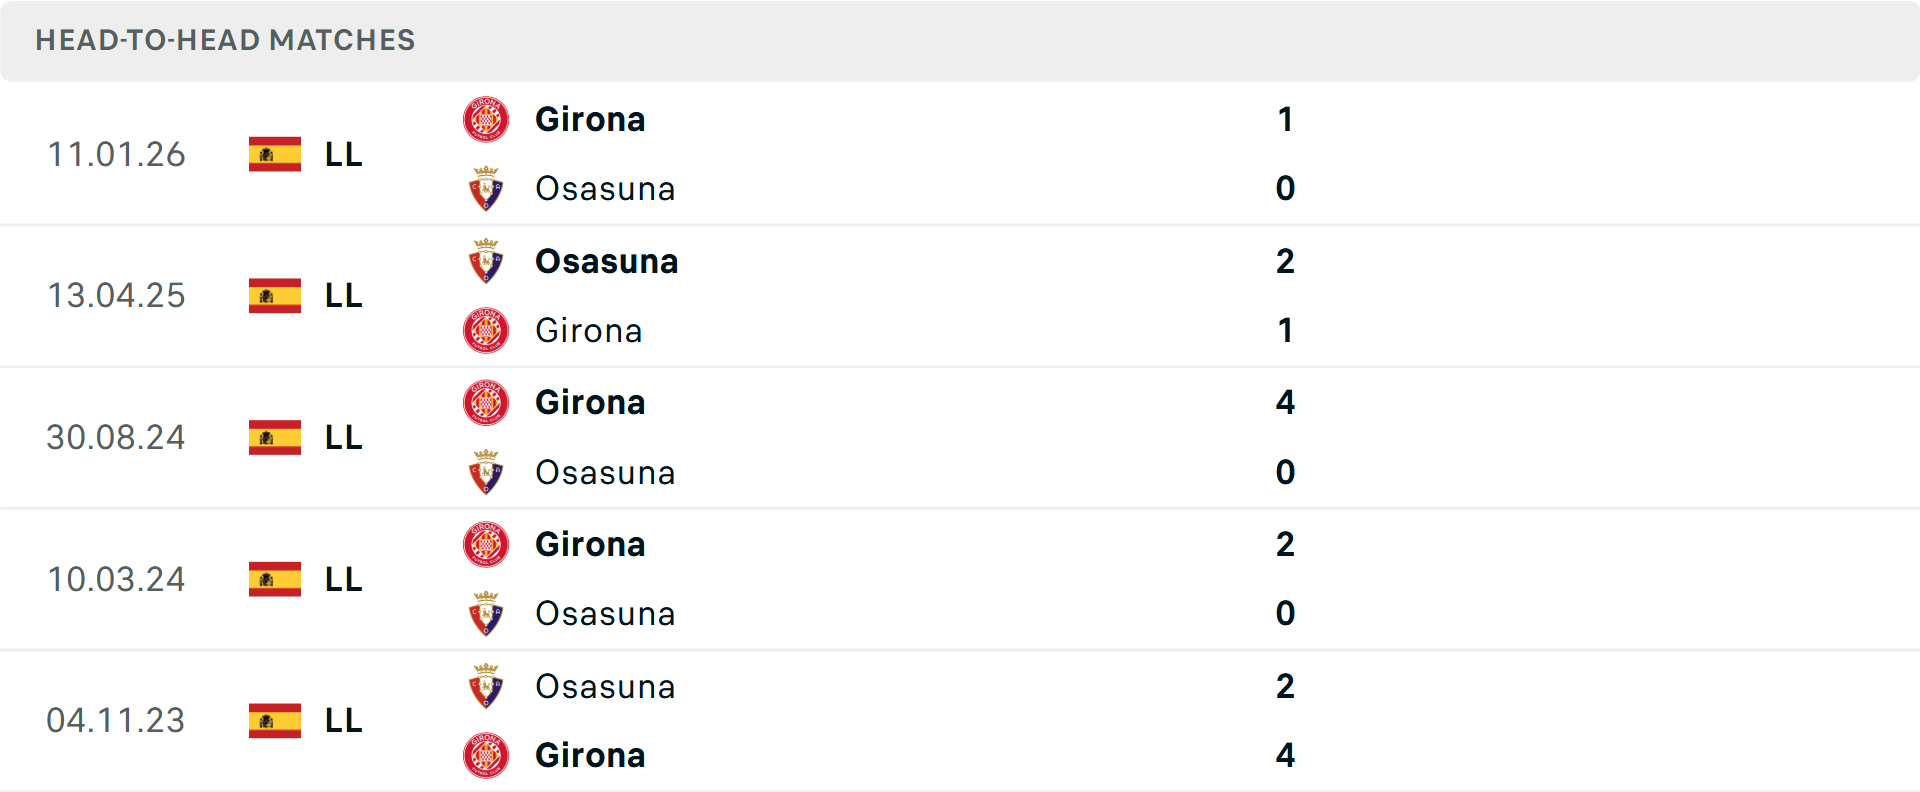This screenshot has width=1920, height=792.
Task: Click the Girona crest in the top match row
Action: (x=487, y=119)
